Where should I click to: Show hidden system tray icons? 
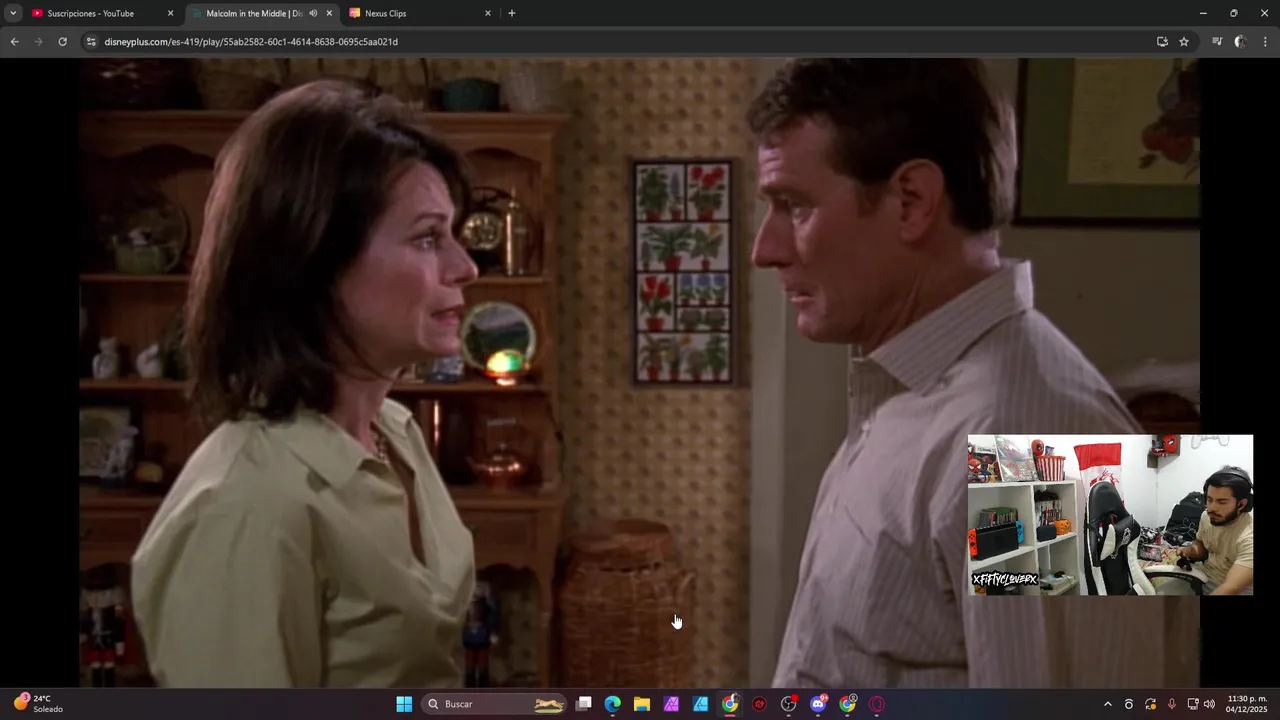coord(1107,704)
